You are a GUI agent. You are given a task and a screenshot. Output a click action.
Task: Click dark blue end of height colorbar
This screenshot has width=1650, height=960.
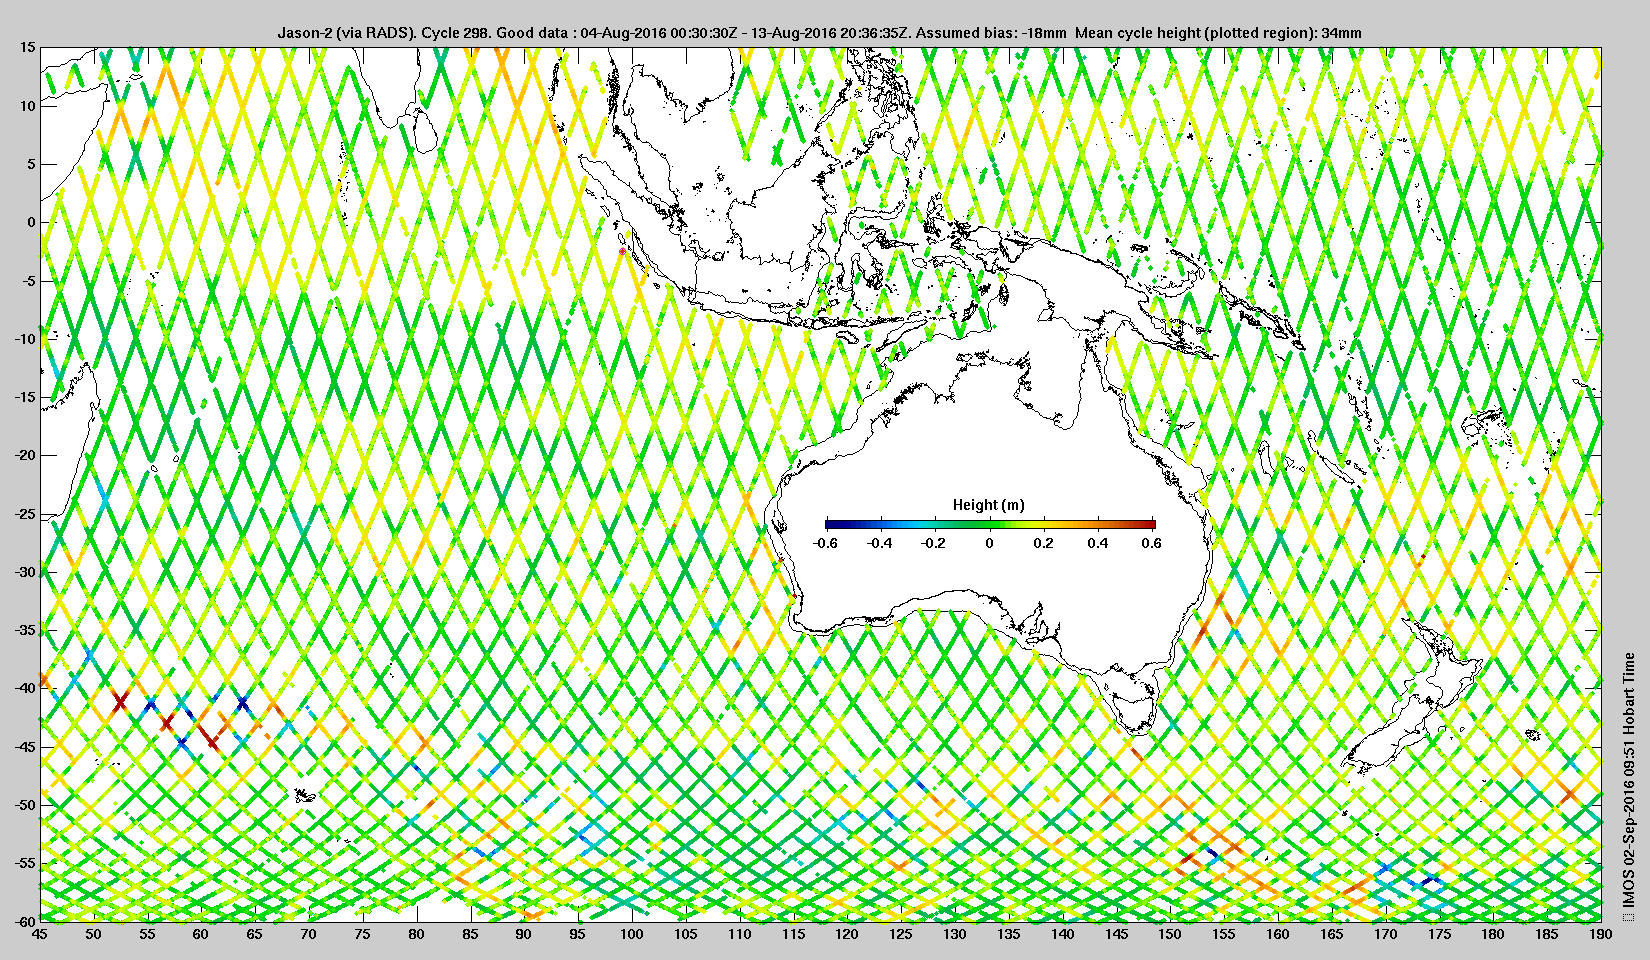[x=830, y=524]
